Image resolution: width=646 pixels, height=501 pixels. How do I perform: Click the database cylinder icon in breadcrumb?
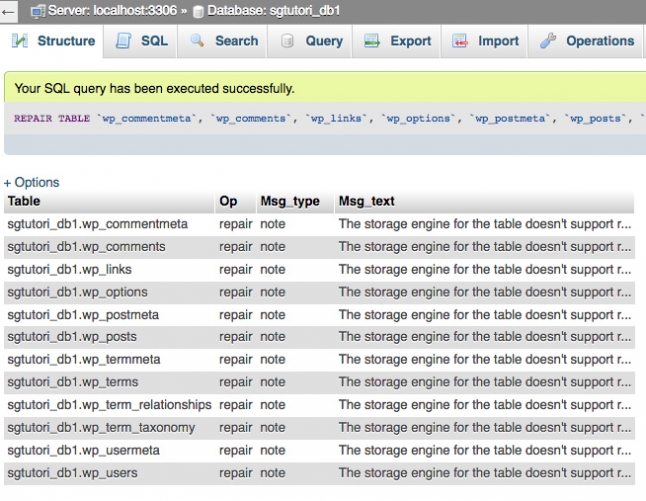[x=199, y=12]
